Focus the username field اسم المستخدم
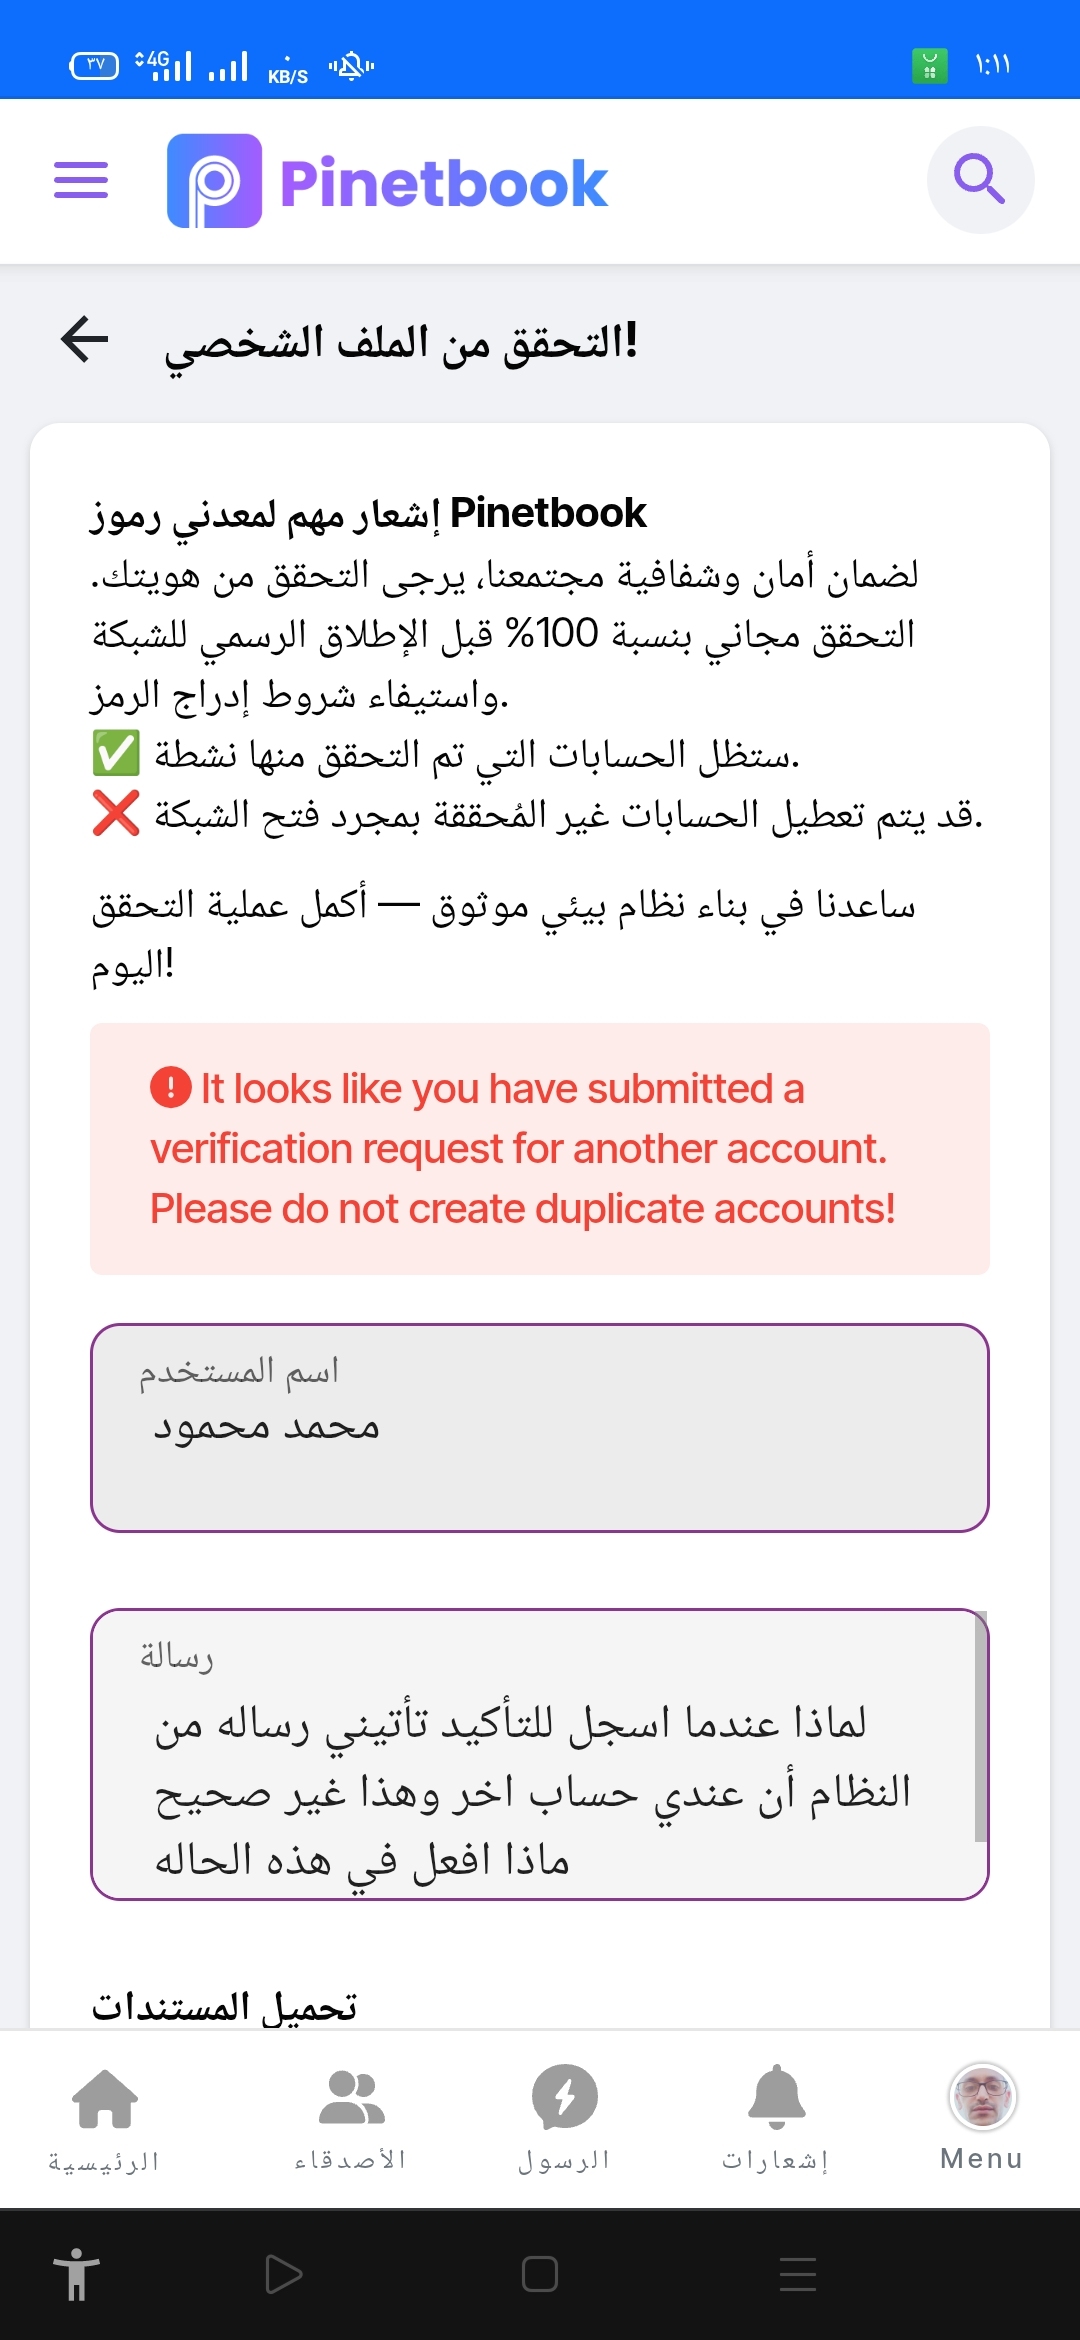This screenshot has height=2340, width=1080. coord(540,1428)
